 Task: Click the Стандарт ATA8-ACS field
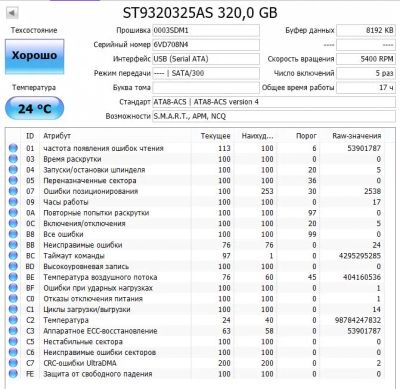point(274,102)
